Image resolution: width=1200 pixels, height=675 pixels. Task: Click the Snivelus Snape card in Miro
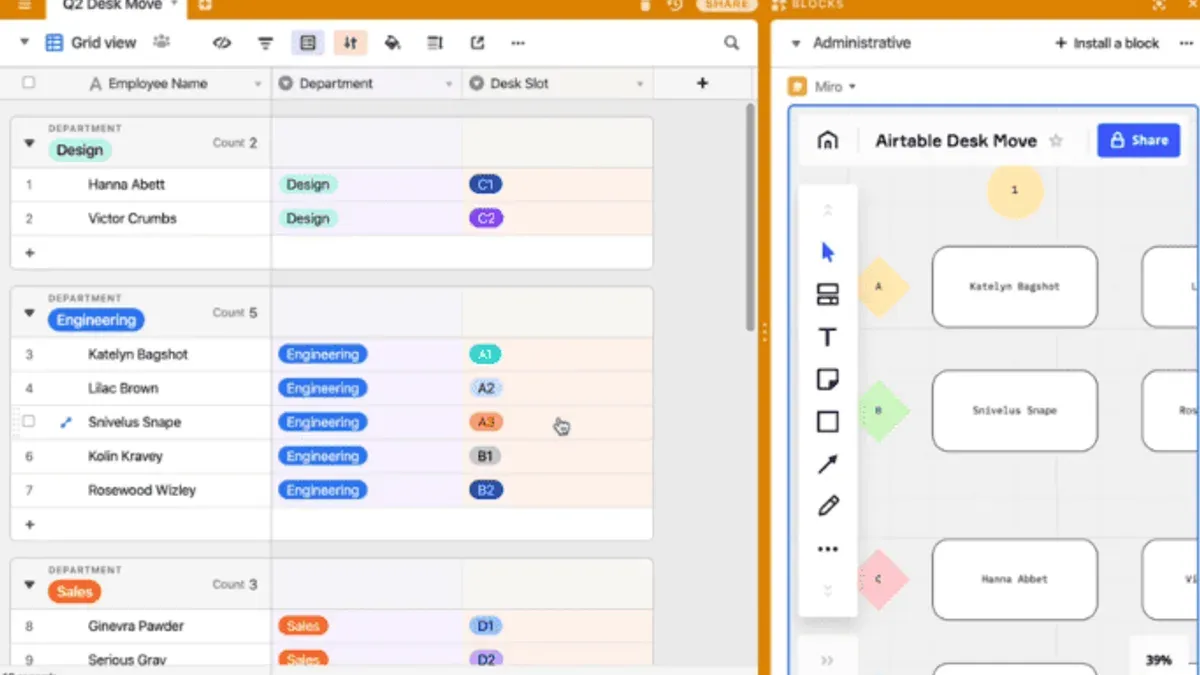point(1014,411)
